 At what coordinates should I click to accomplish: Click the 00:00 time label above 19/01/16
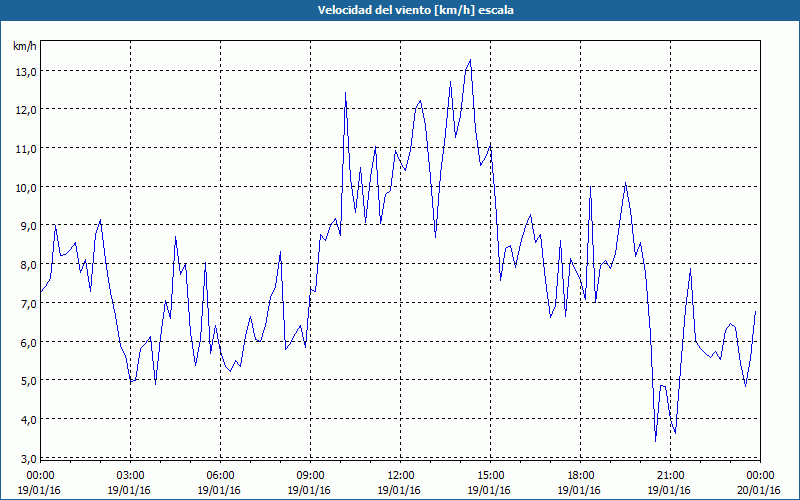click(x=40, y=476)
